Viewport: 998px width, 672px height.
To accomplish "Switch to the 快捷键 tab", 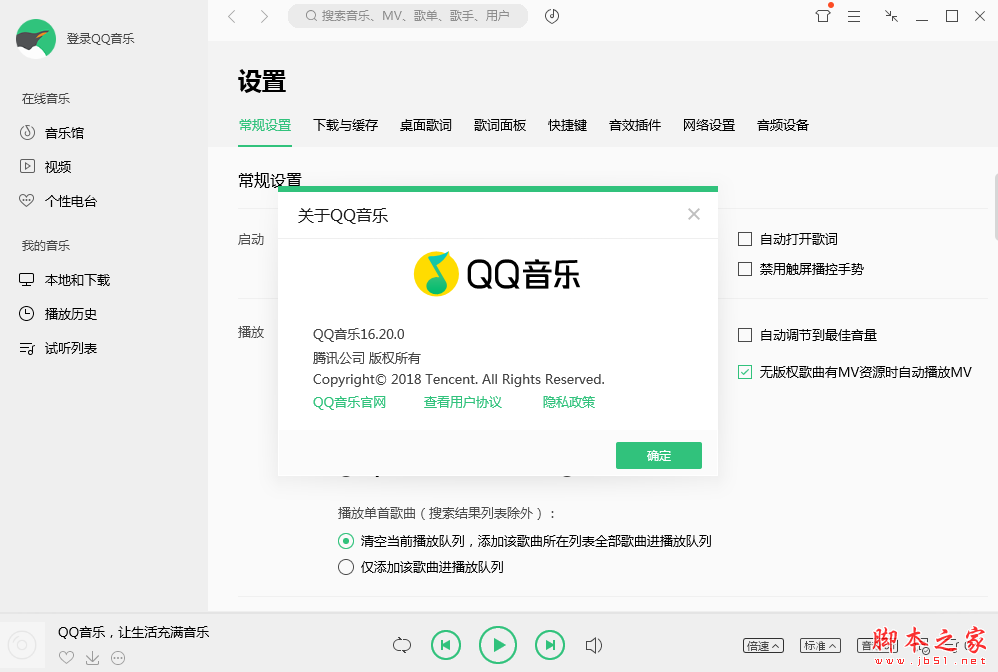I will [x=567, y=125].
